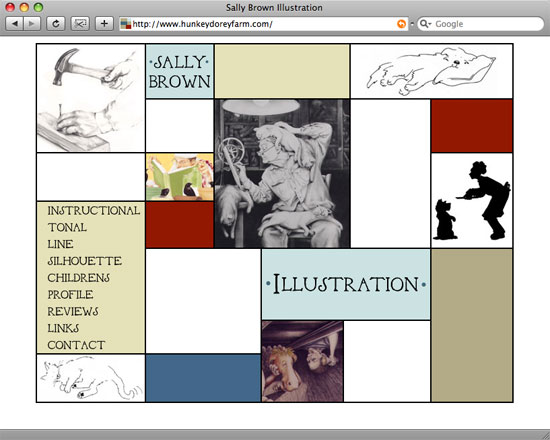Click the Sally Brown title block
The image size is (550, 440).
[180, 71]
